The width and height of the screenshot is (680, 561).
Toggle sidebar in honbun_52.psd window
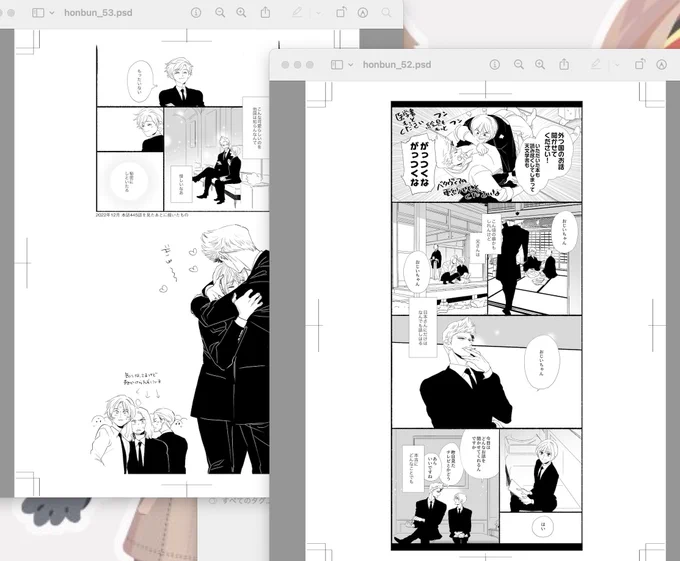point(337,65)
